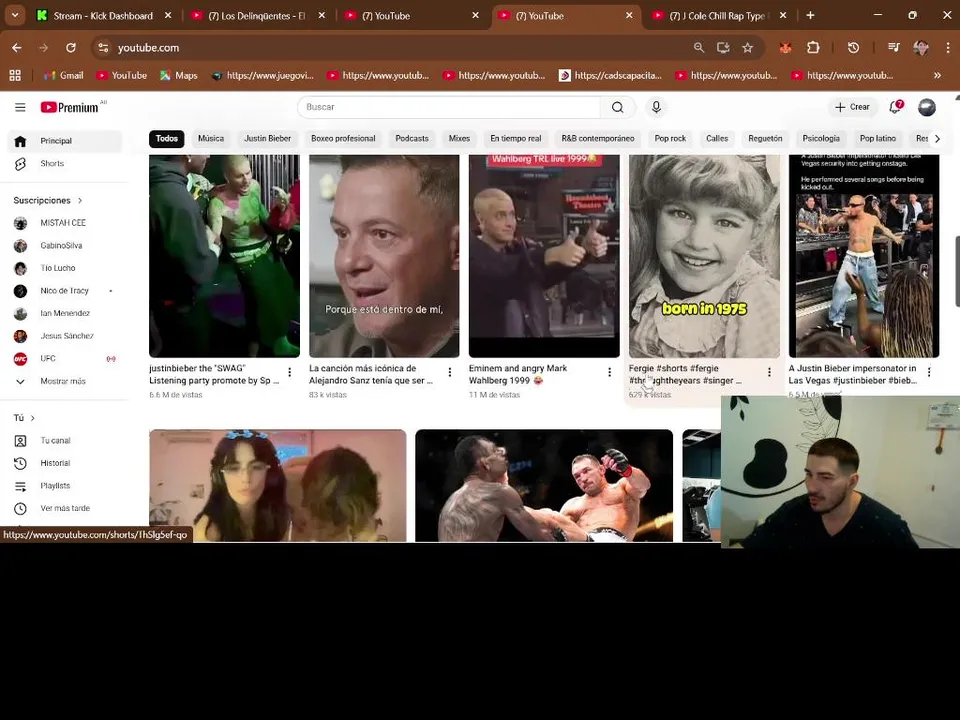Switch to Stream - Kick Dashboard tab
This screenshot has width=960, height=720.
coord(103,16)
